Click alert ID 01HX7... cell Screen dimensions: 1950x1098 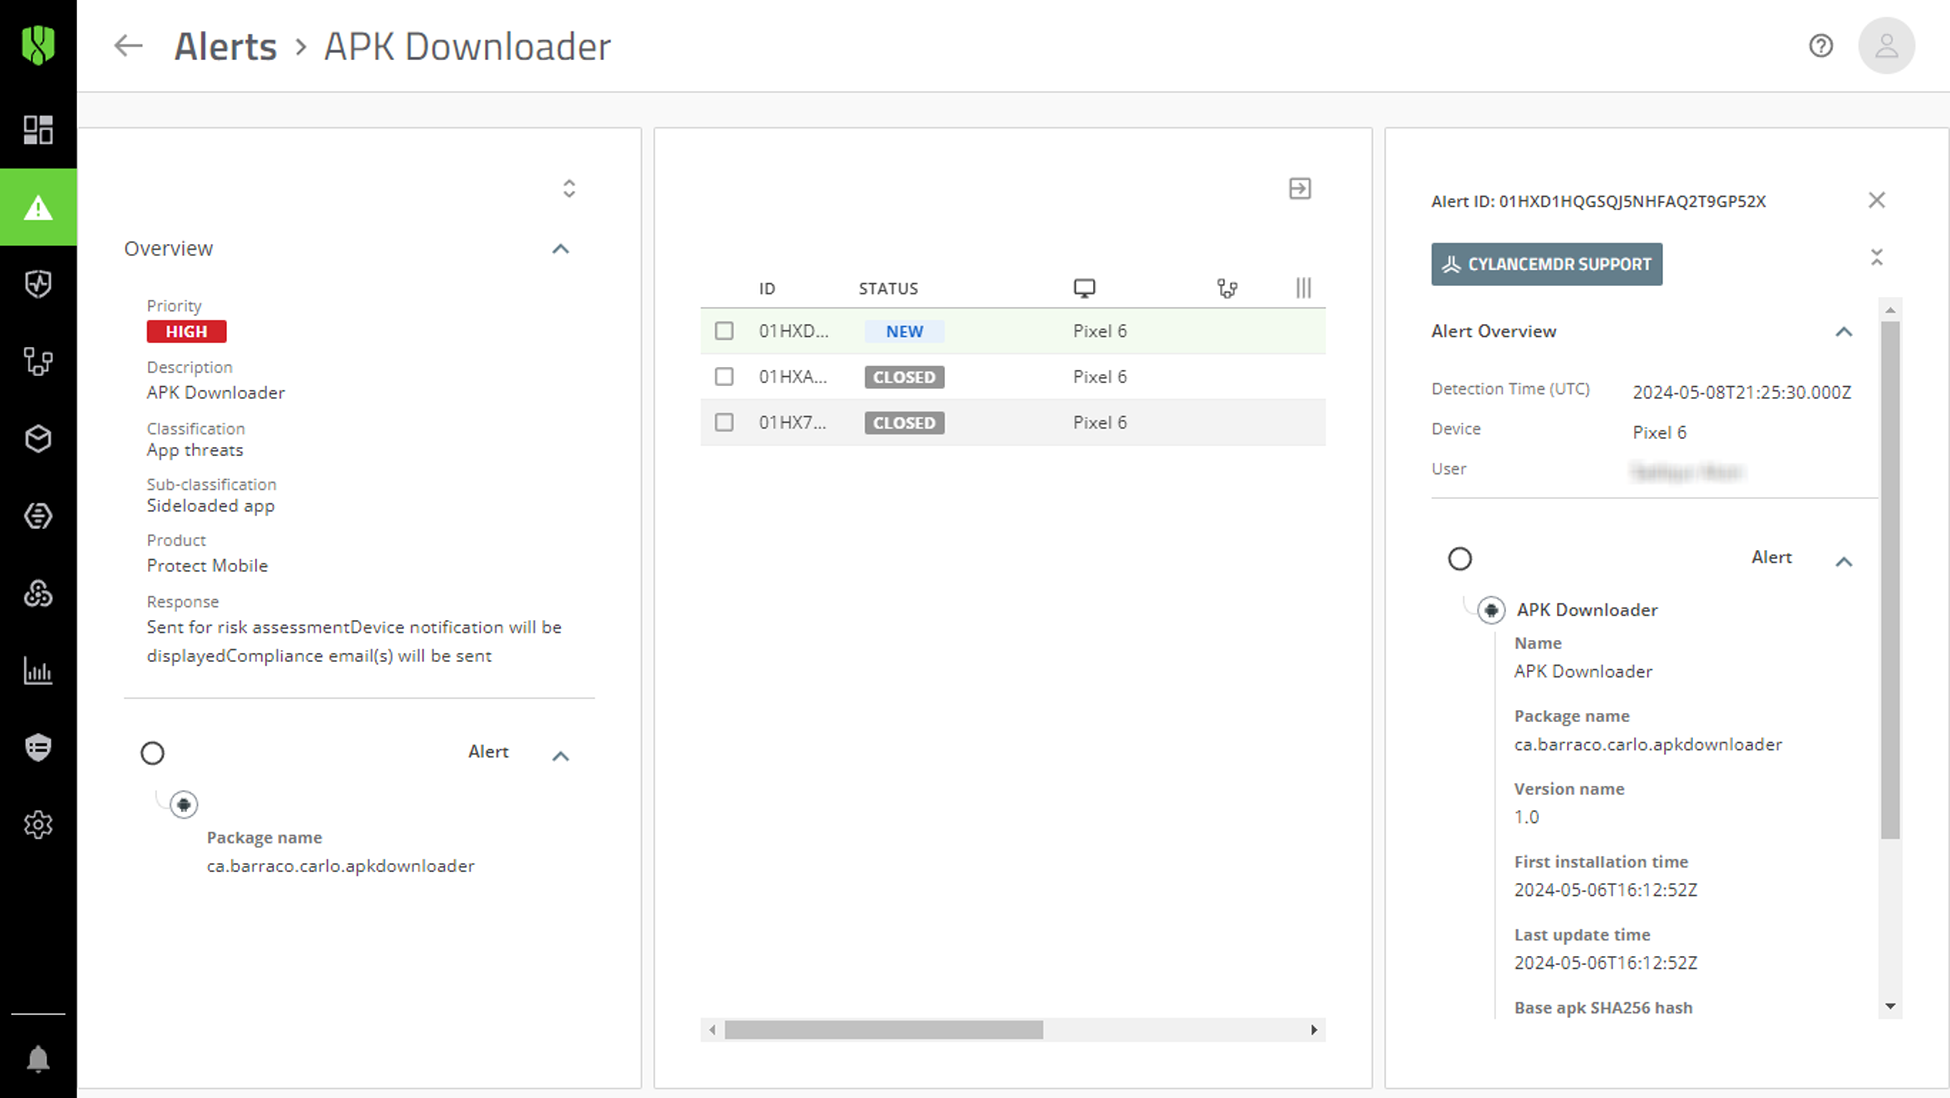coord(792,423)
